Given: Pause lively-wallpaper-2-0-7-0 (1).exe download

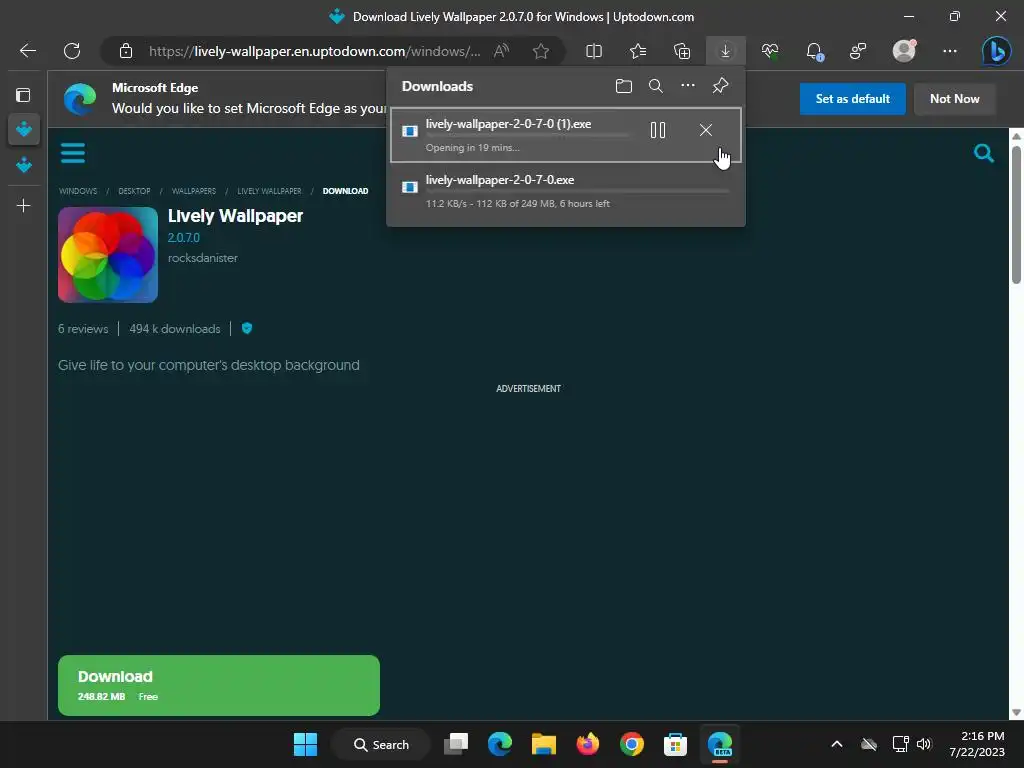Looking at the screenshot, I should click(x=658, y=130).
